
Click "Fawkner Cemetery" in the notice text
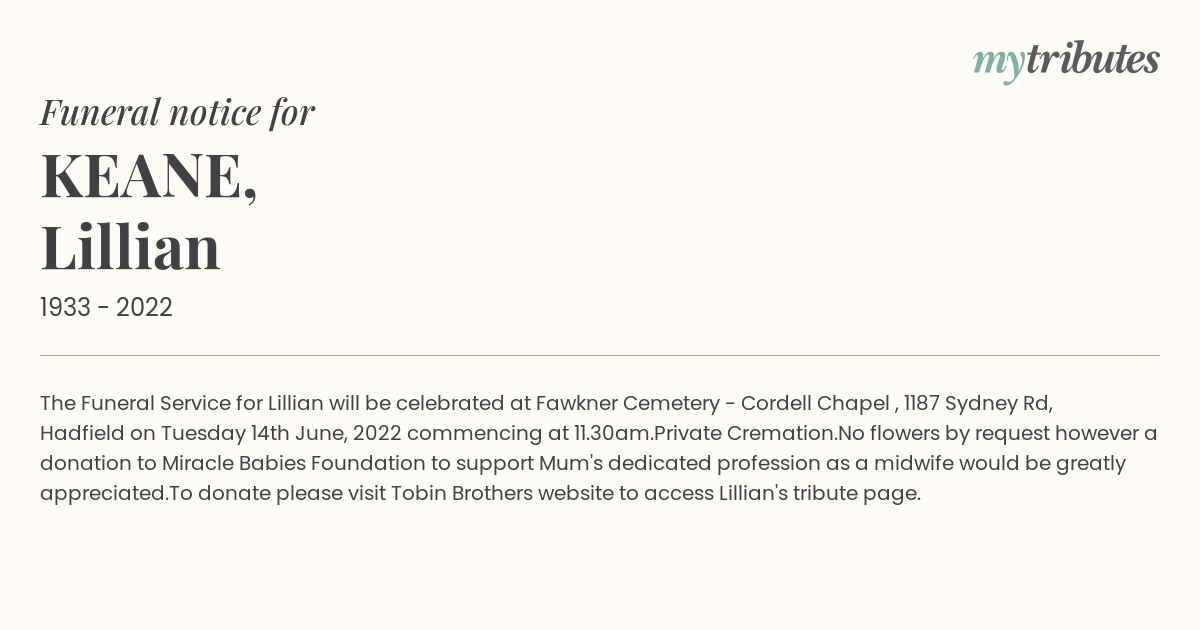(x=628, y=403)
